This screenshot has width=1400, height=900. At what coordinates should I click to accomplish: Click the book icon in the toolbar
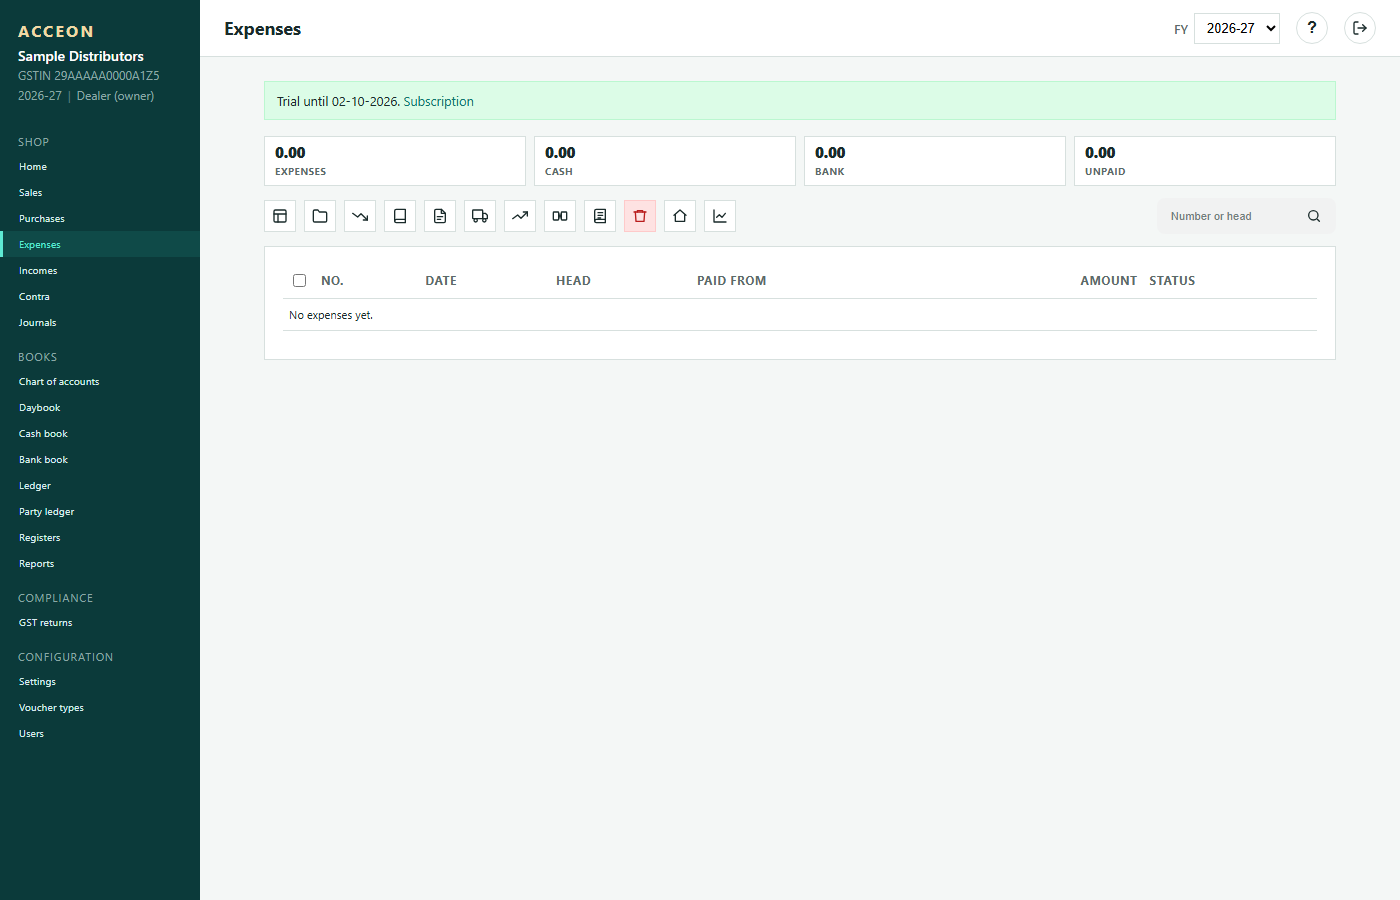[400, 216]
